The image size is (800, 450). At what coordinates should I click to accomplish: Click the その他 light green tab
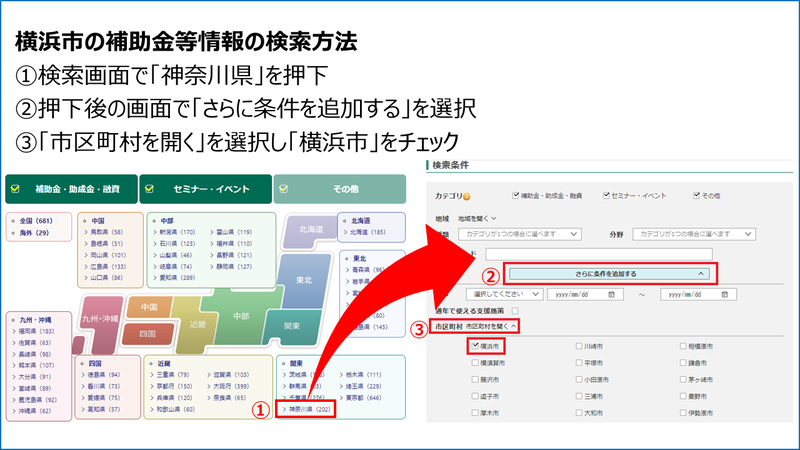coord(340,188)
